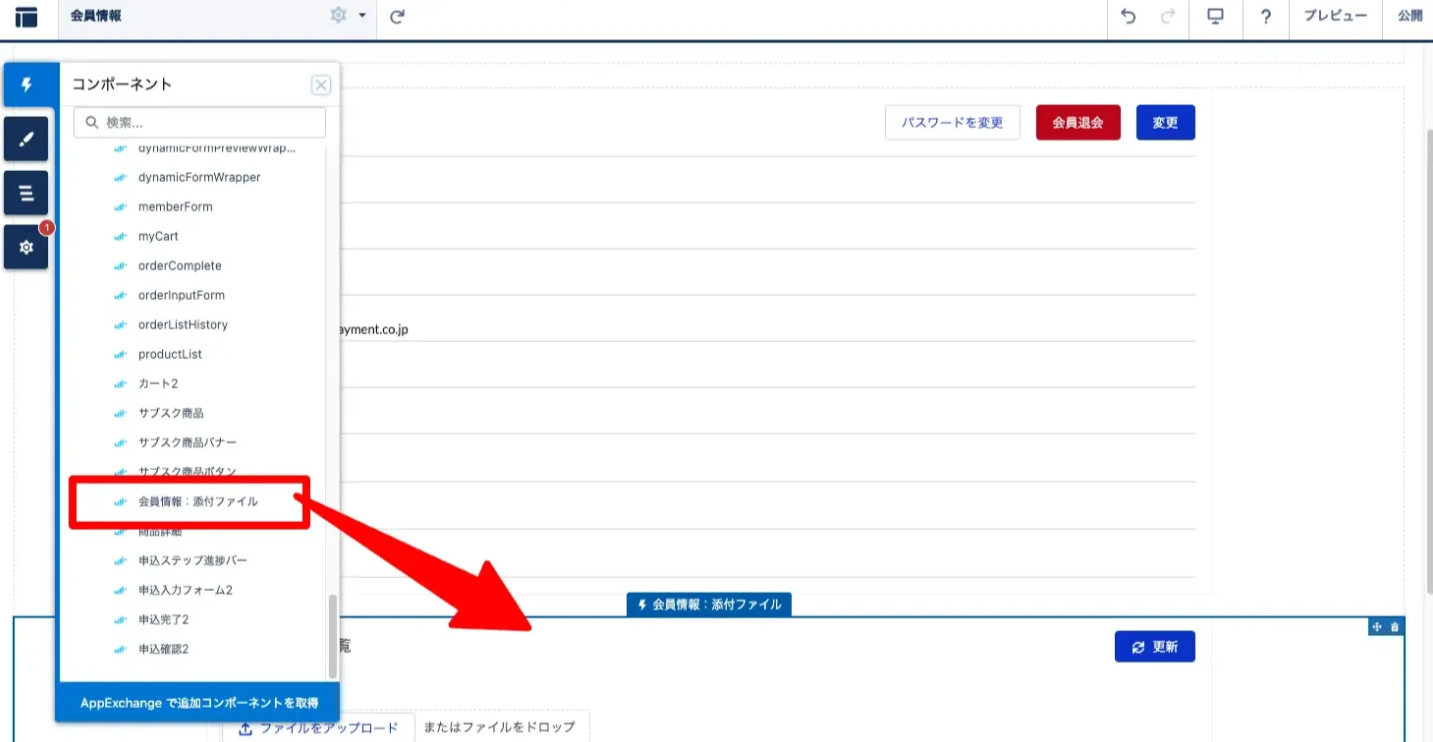The image size is (1433, 742).
Task: Click the move handle on selected component
Action: coord(1377,627)
